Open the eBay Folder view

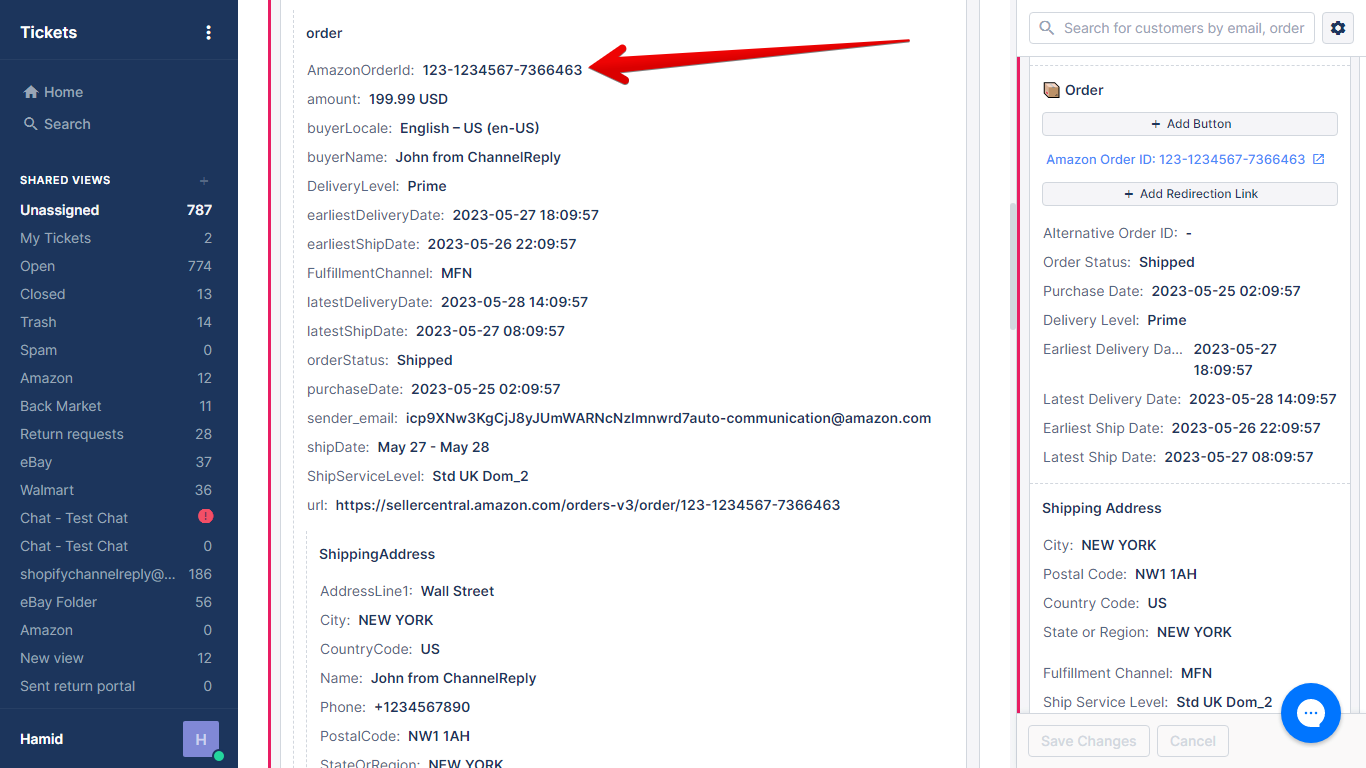[116, 602]
